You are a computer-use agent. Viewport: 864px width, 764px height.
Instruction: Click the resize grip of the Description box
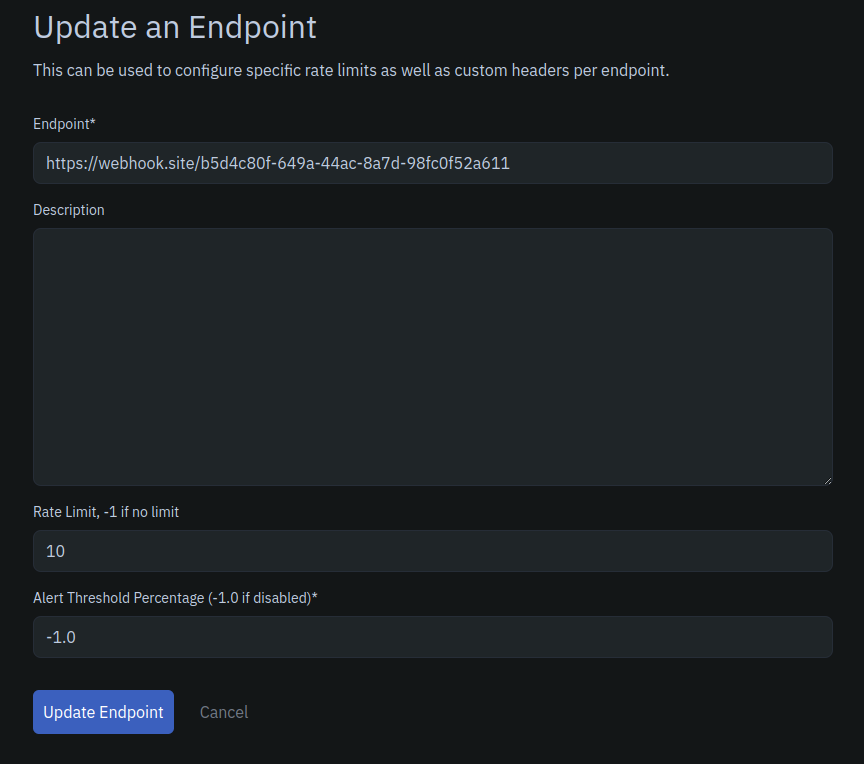828,480
